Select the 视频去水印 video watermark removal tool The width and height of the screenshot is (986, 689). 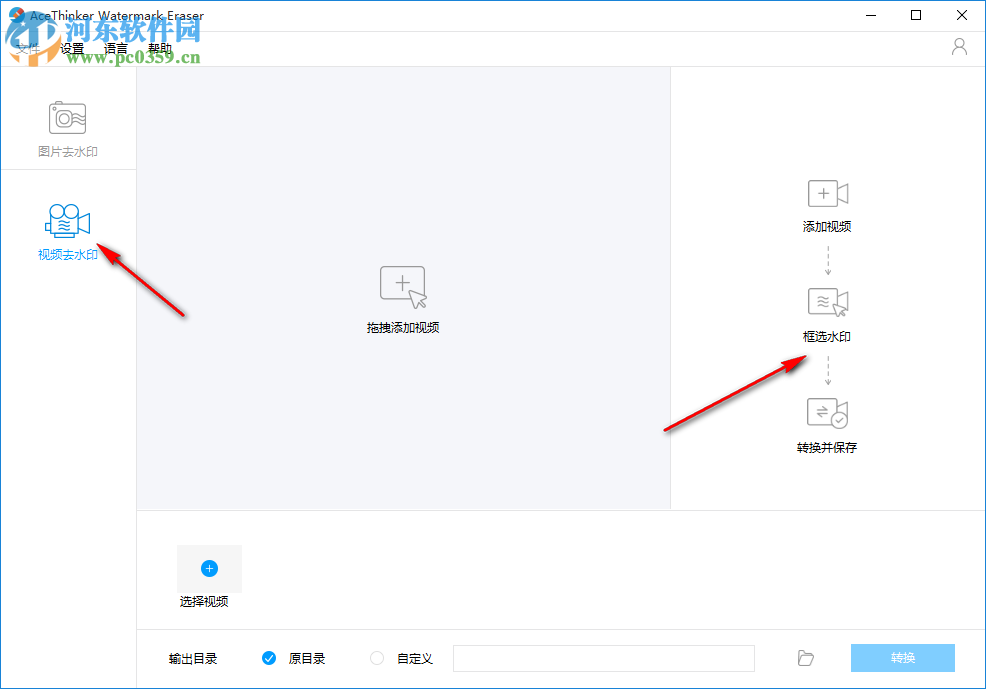pos(68,228)
